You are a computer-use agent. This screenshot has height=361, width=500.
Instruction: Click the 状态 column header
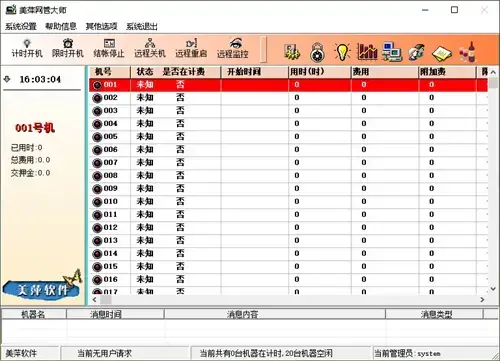point(145,72)
